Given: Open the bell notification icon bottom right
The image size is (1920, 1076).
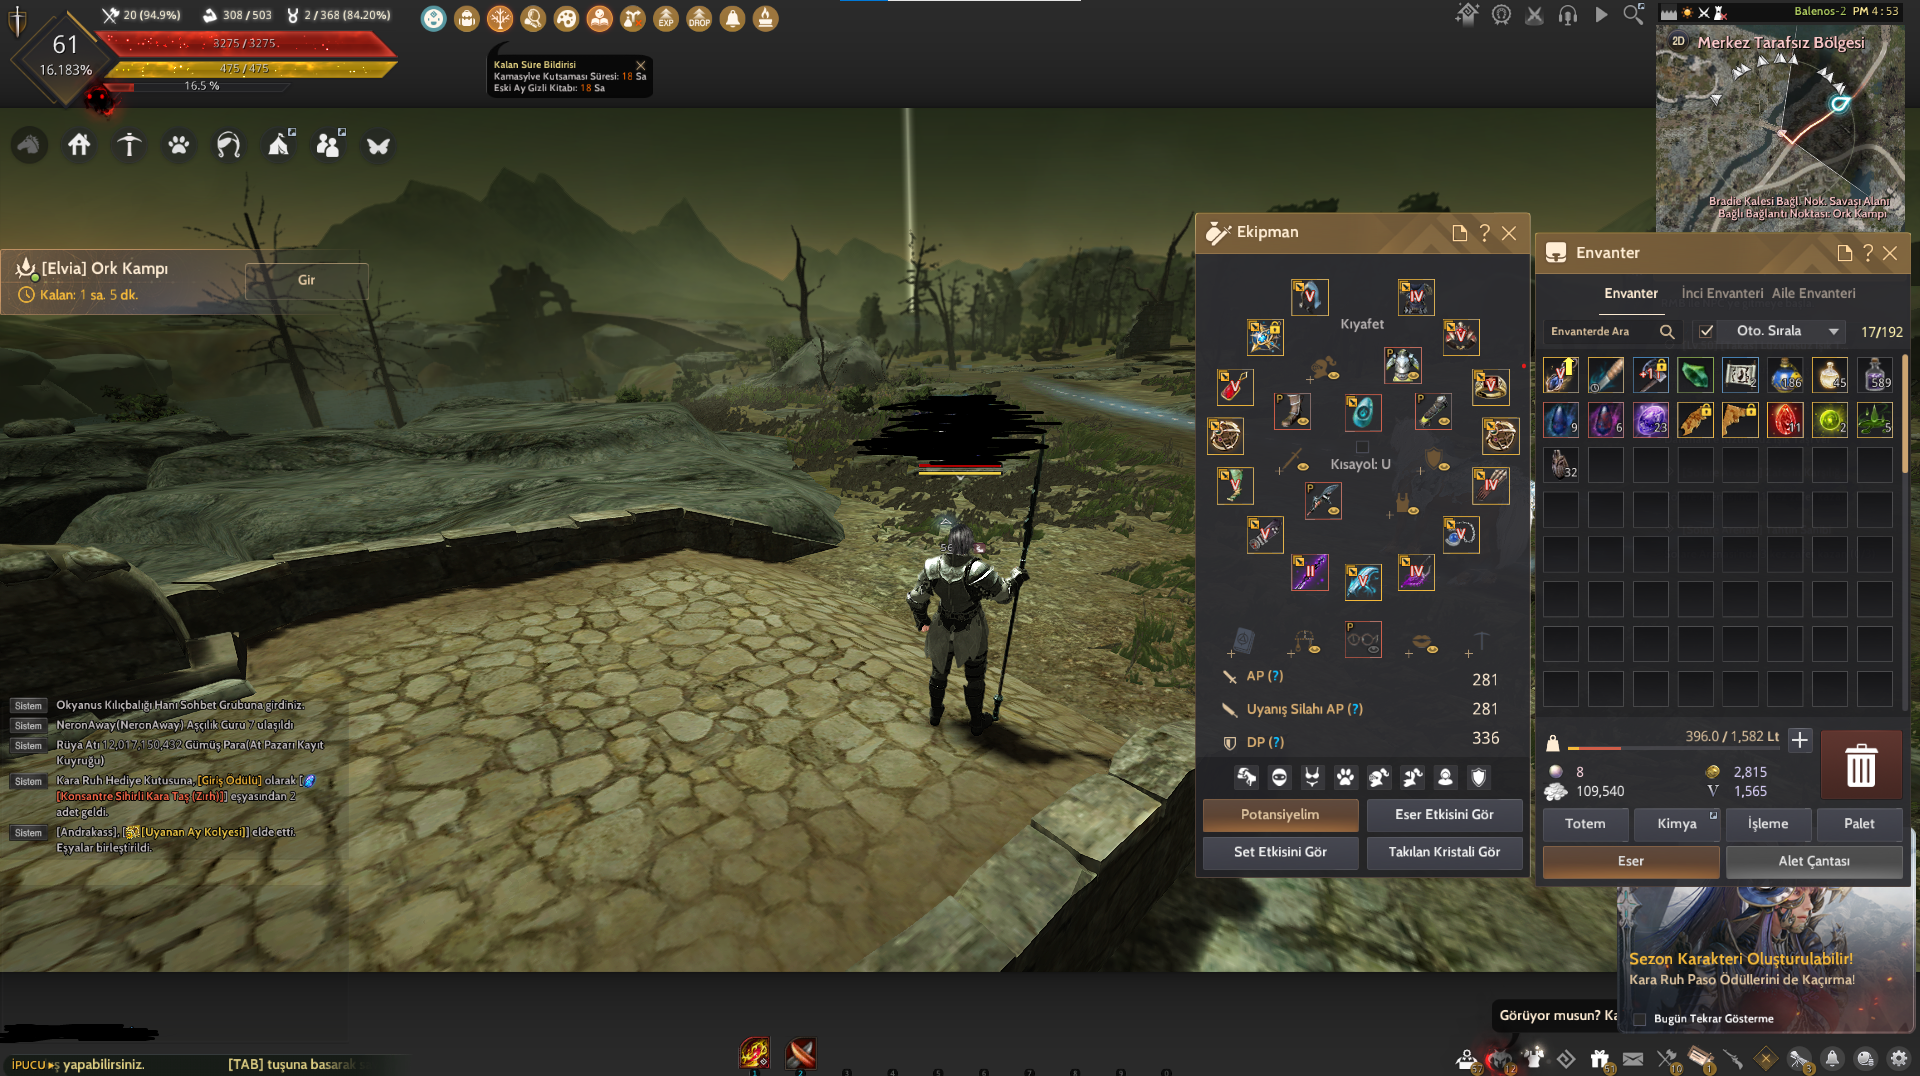Looking at the screenshot, I should [1832, 1058].
